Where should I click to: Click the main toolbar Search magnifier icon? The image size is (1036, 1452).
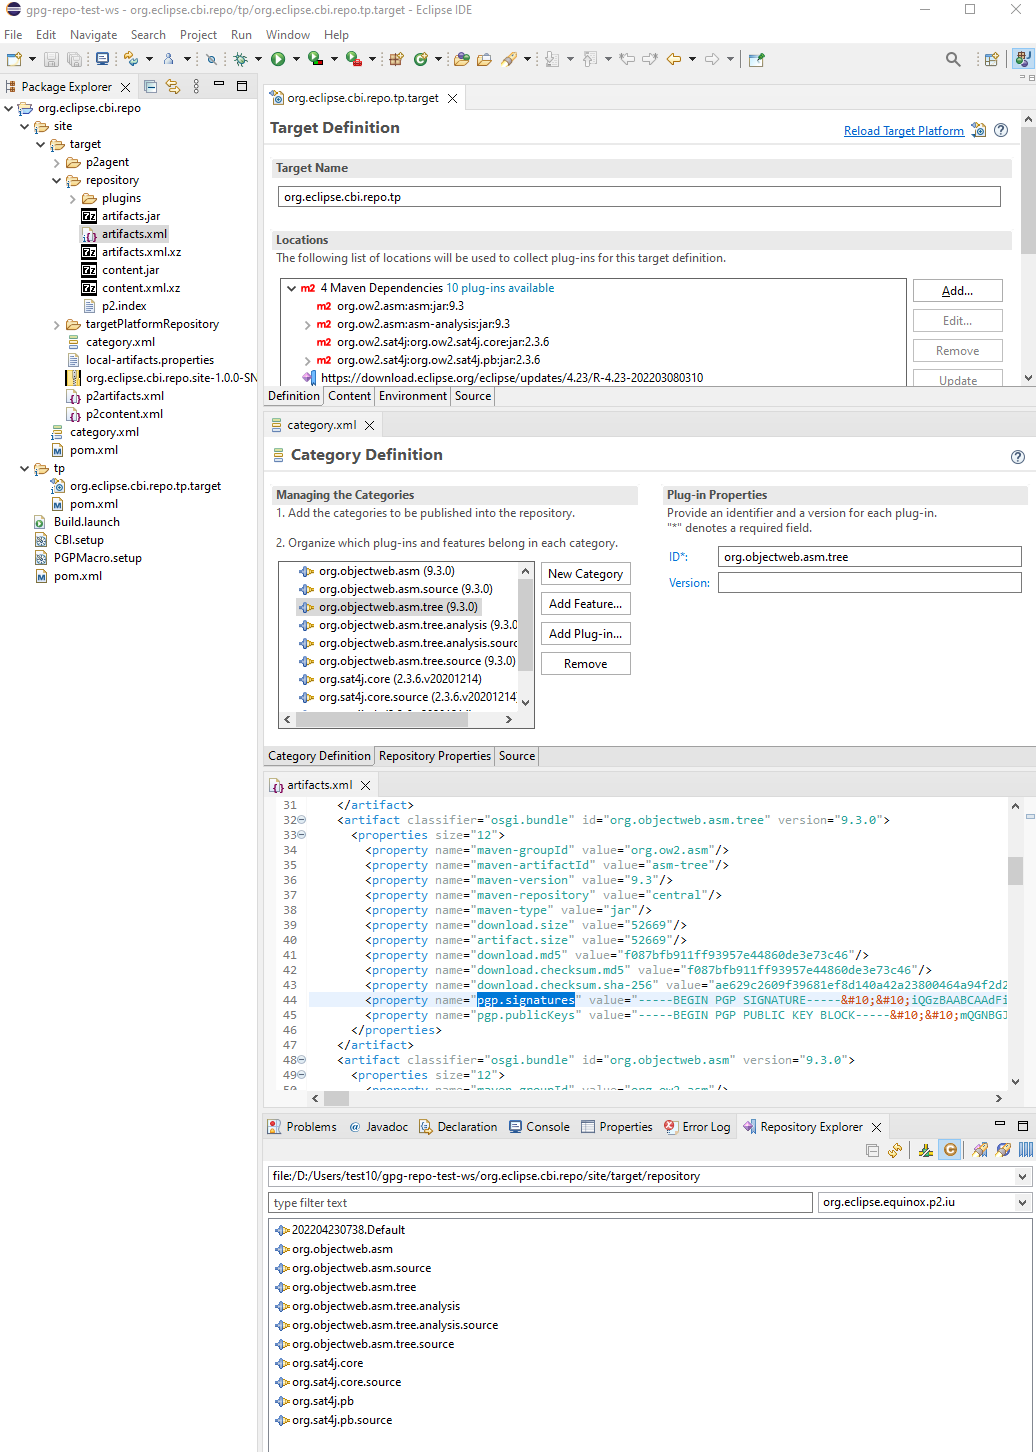coord(953,59)
